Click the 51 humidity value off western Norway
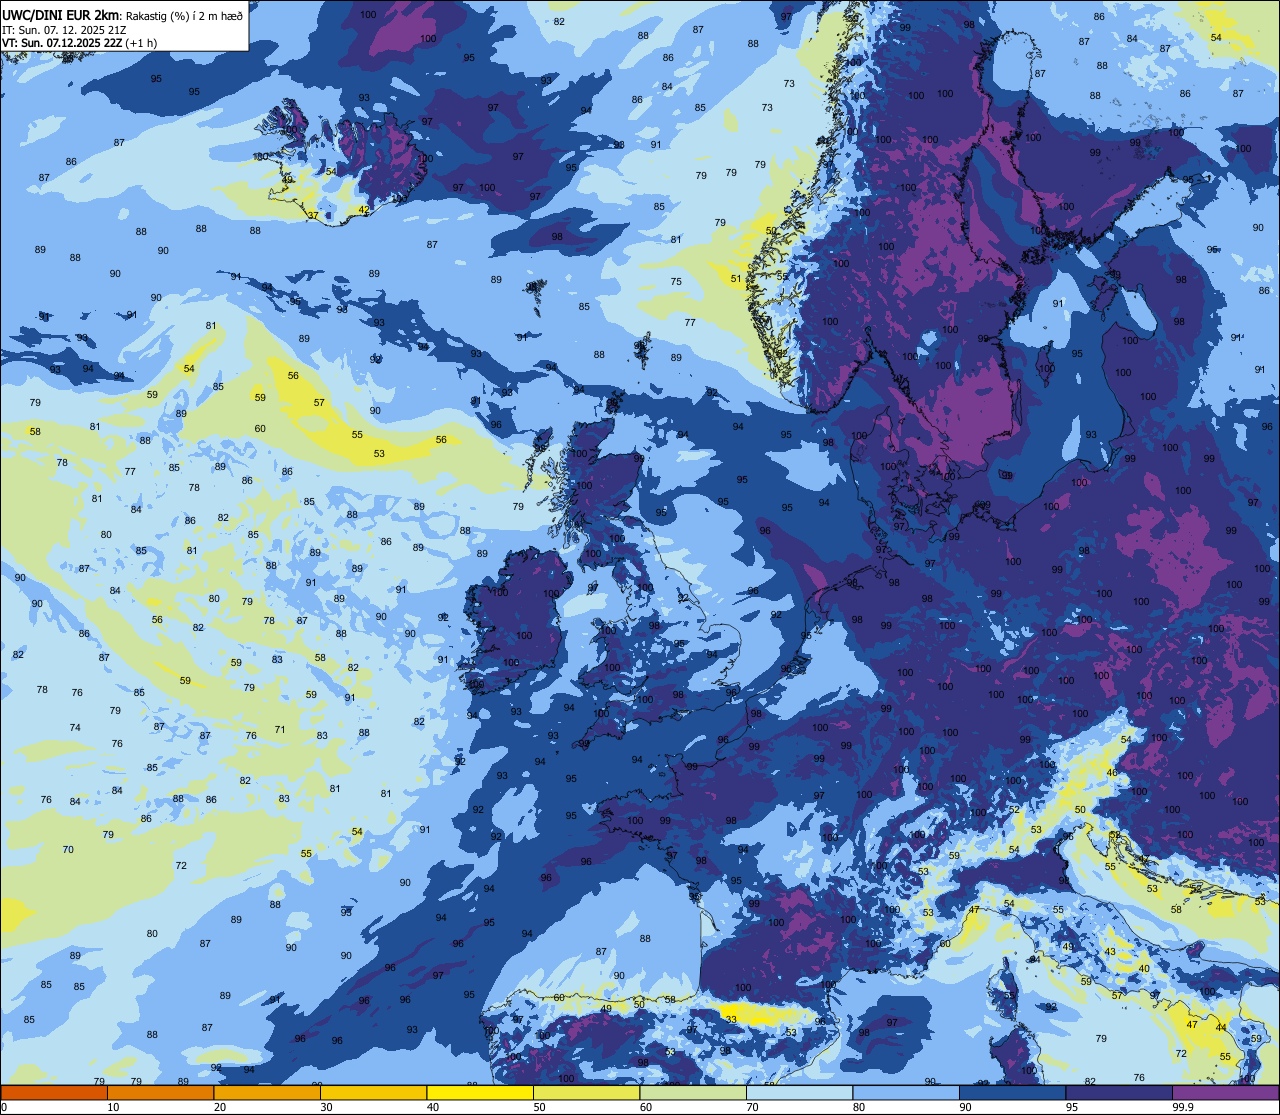This screenshot has height=1115, width=1280. (x=736, y=279)
